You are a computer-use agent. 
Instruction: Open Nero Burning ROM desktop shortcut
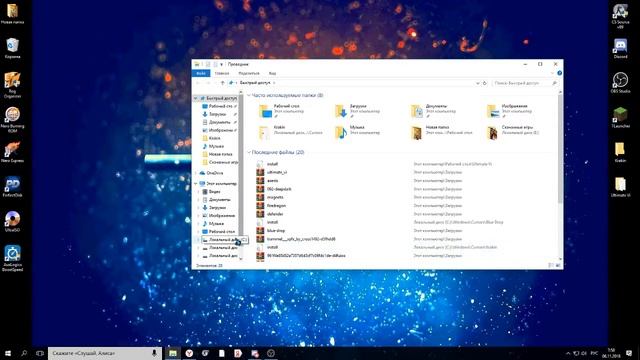coord(12,119)
